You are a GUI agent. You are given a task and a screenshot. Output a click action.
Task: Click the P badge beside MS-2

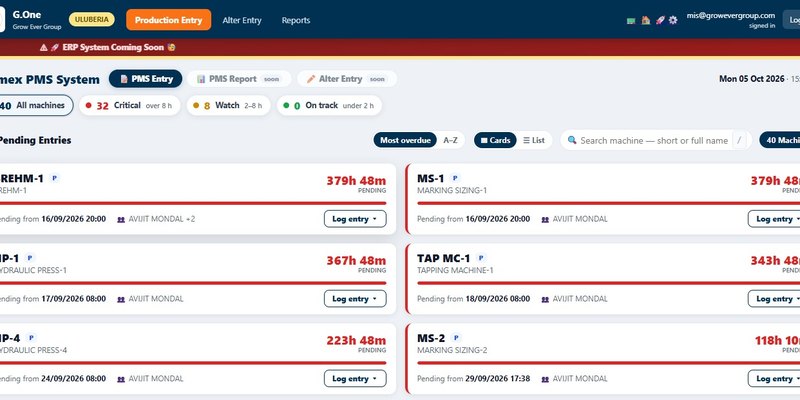coord(456,338)
